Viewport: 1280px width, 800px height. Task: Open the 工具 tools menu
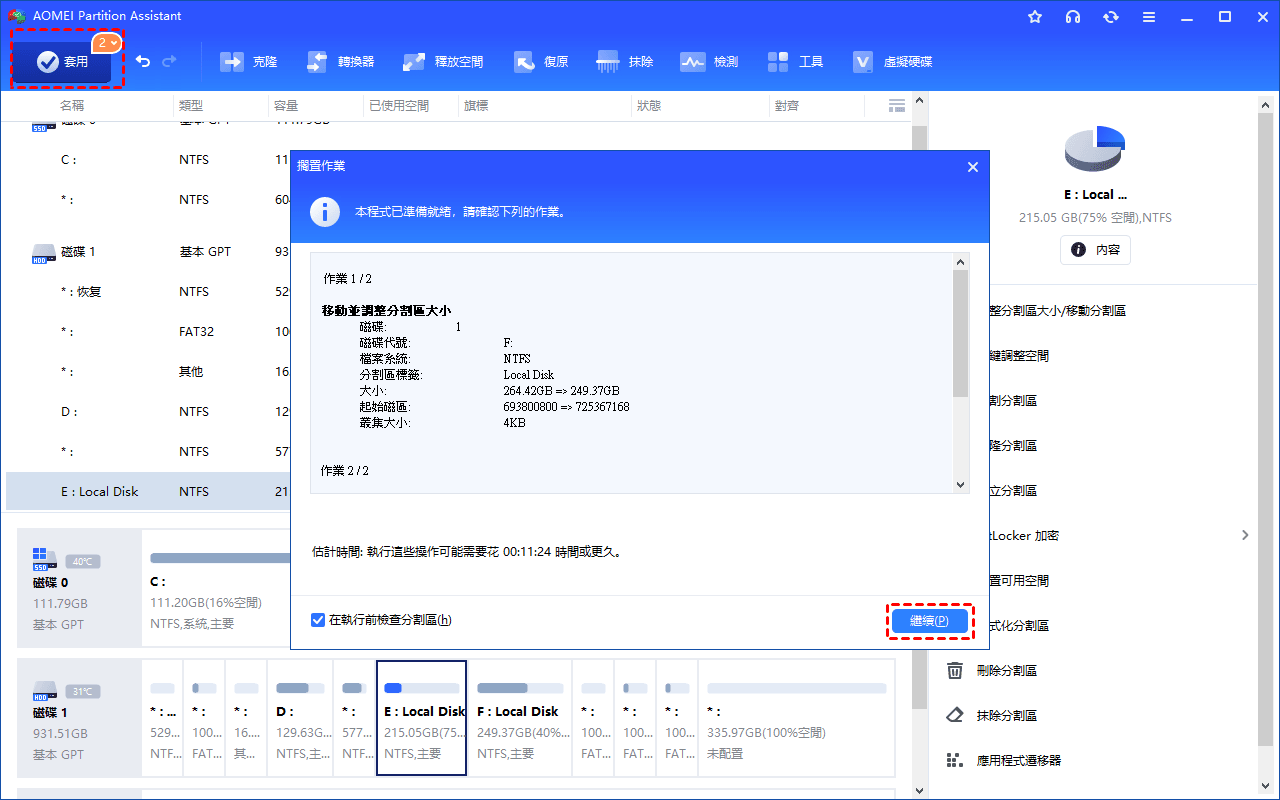point(795,62)
